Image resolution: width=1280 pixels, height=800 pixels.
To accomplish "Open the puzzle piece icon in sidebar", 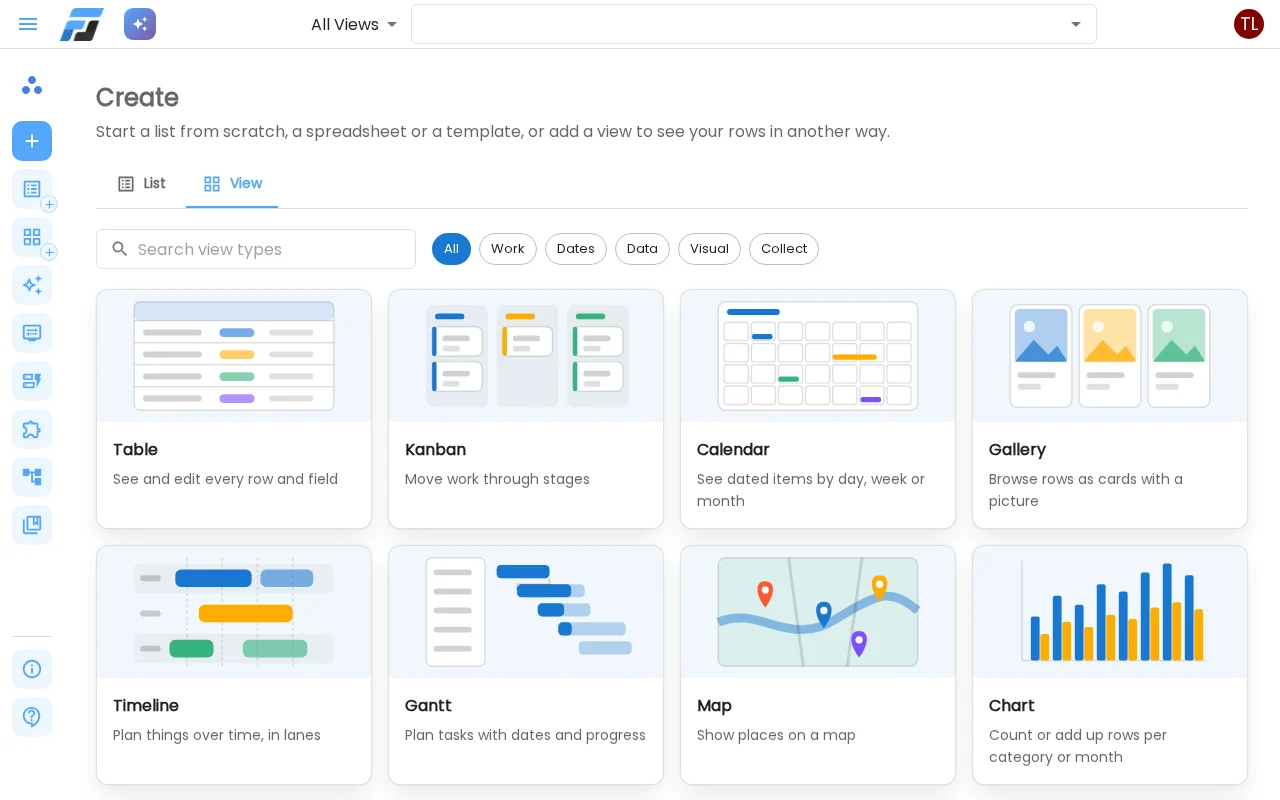I will point(32,429).
